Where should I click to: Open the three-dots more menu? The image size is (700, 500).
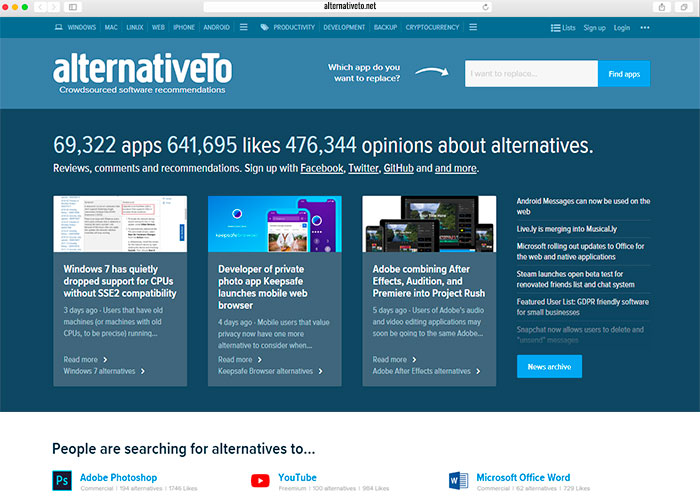(x=645, y=28)
